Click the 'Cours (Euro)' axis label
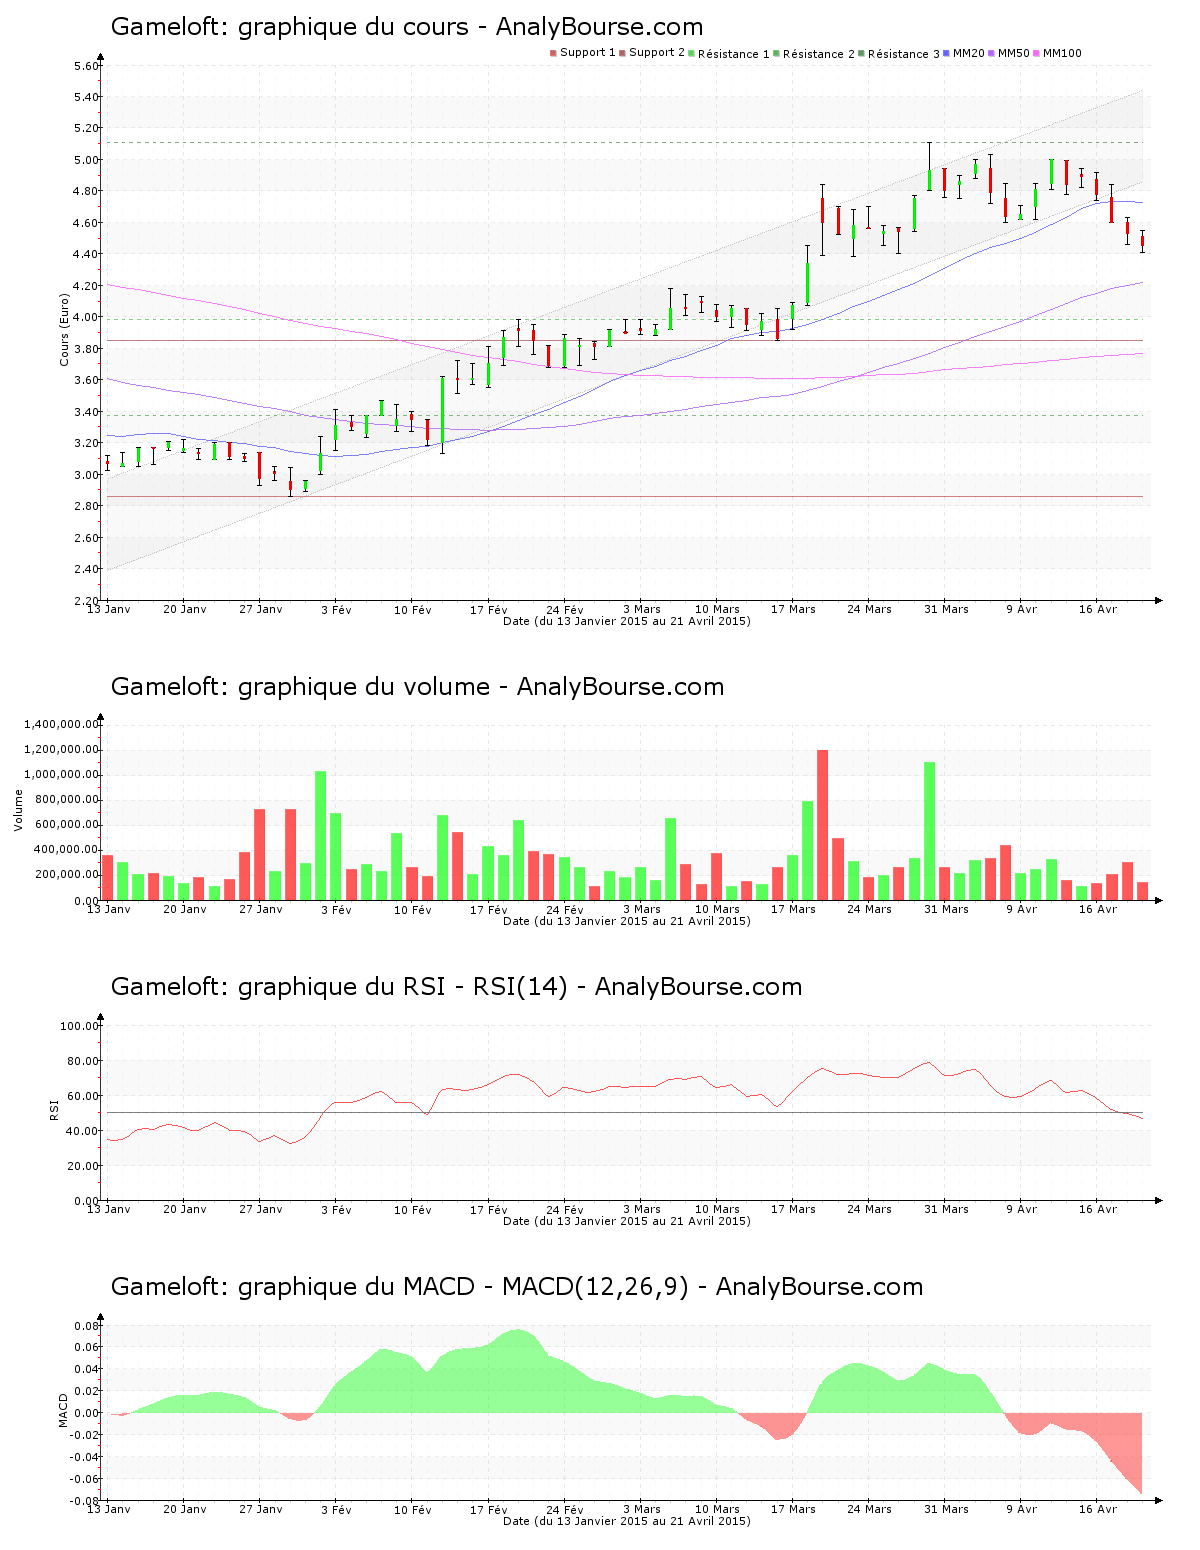The width and height of the screenshot is (1200, 1550). [x=65, y=329]
